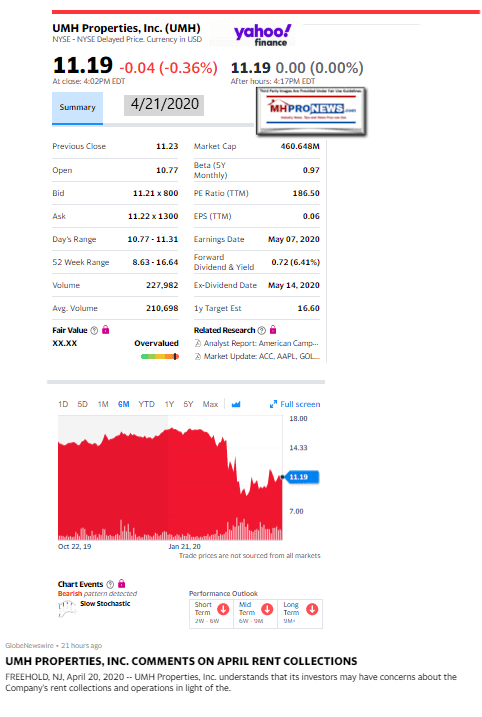Select the 1D chart range
The width and height of the screenshot is (482, 717).
coord(63,404)
